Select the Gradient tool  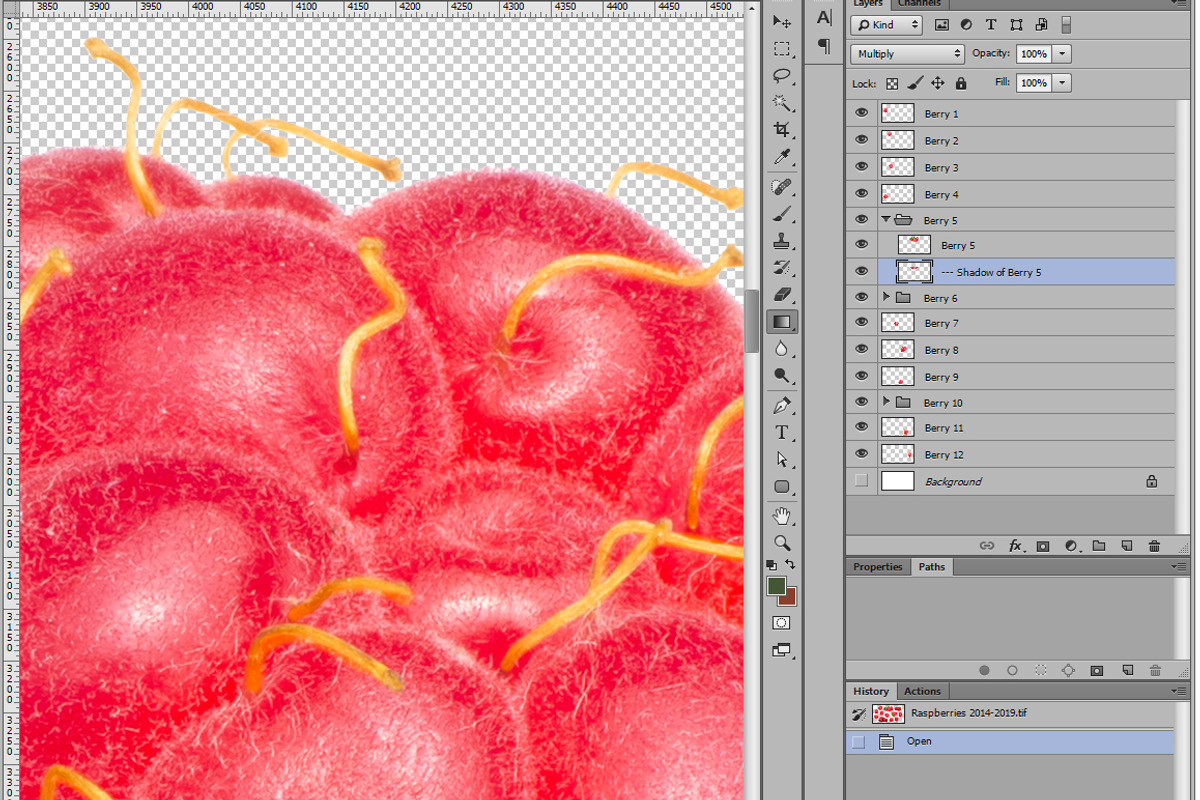coord(782,321)
